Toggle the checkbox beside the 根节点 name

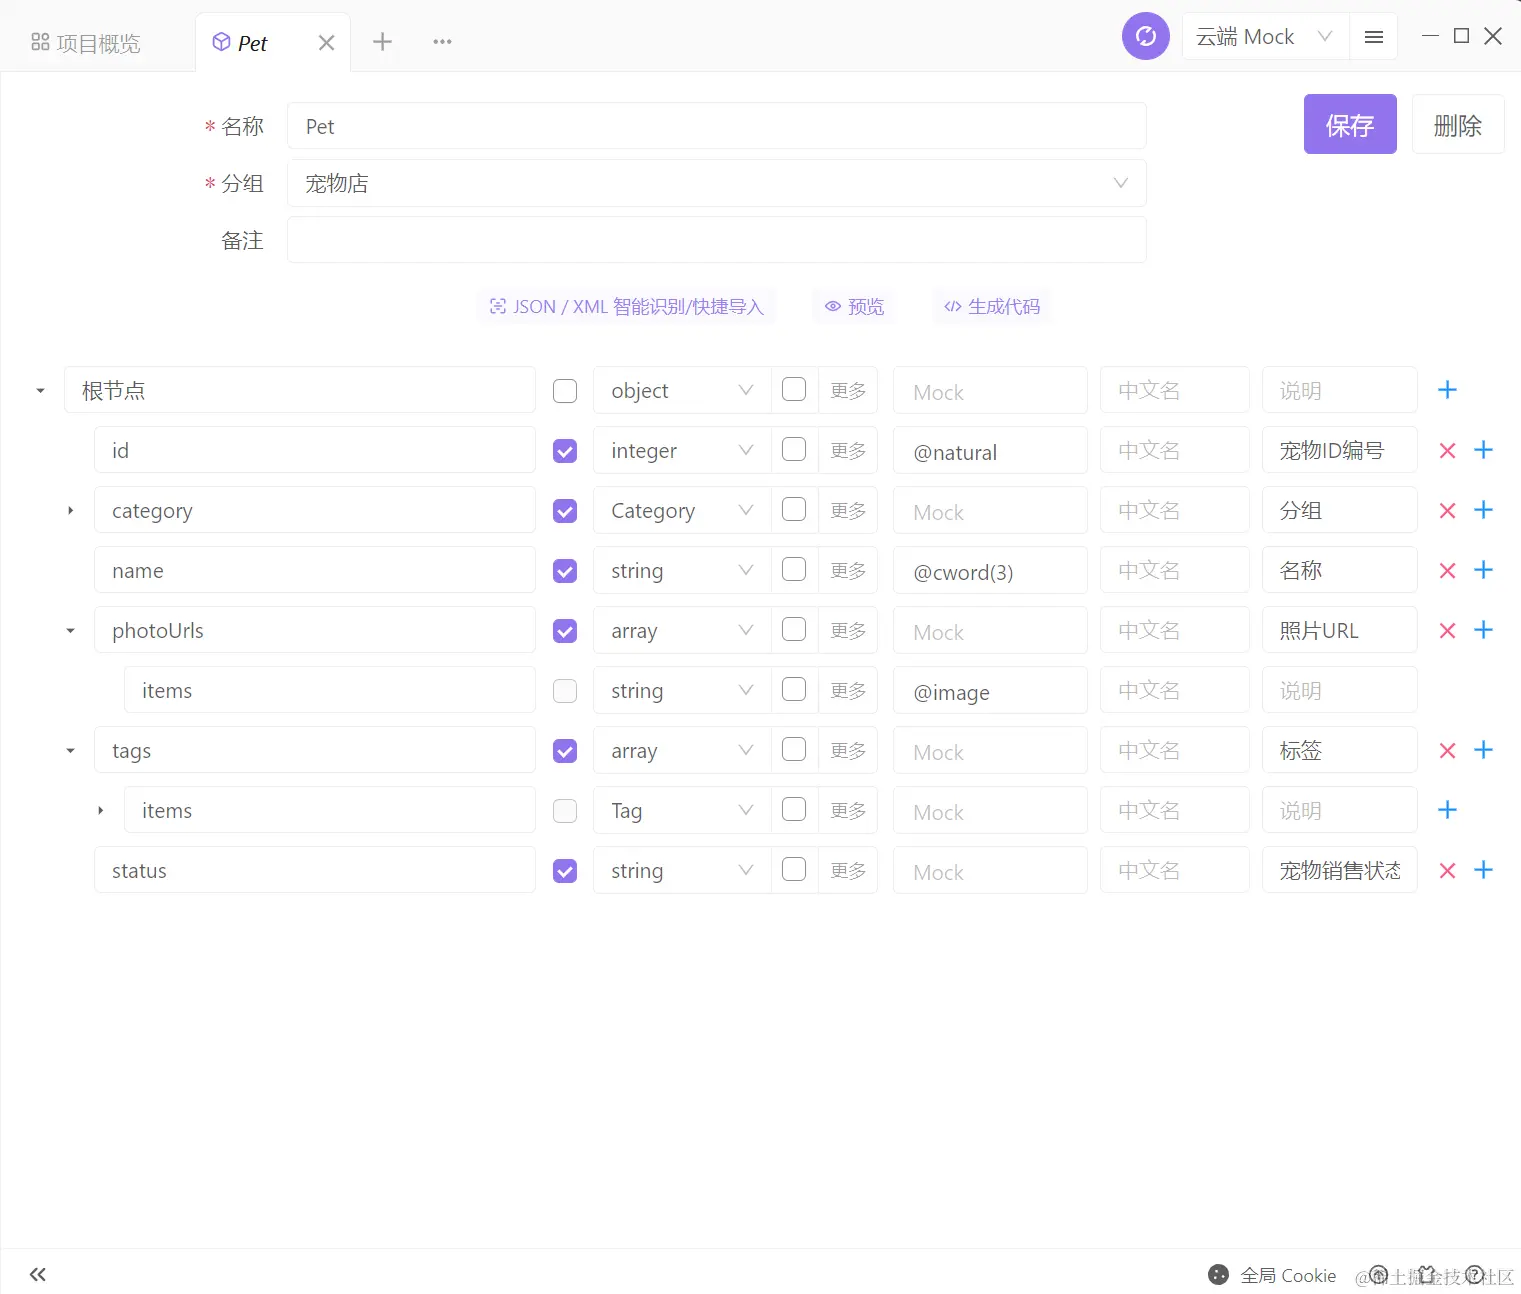pos(565,391)
